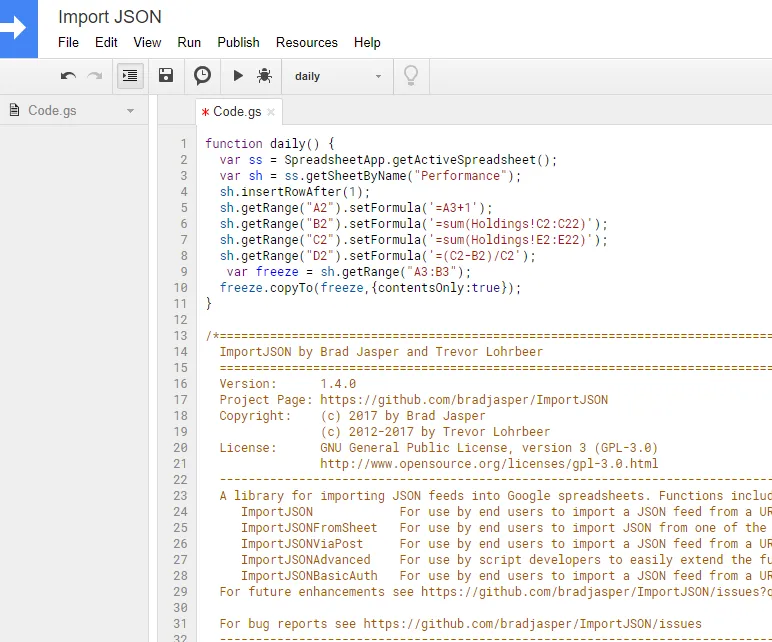Image resolution: width=772 pixels, height=642 pixels.
Task: Close the Code.gs editor tab
Action: click(271, 112)
